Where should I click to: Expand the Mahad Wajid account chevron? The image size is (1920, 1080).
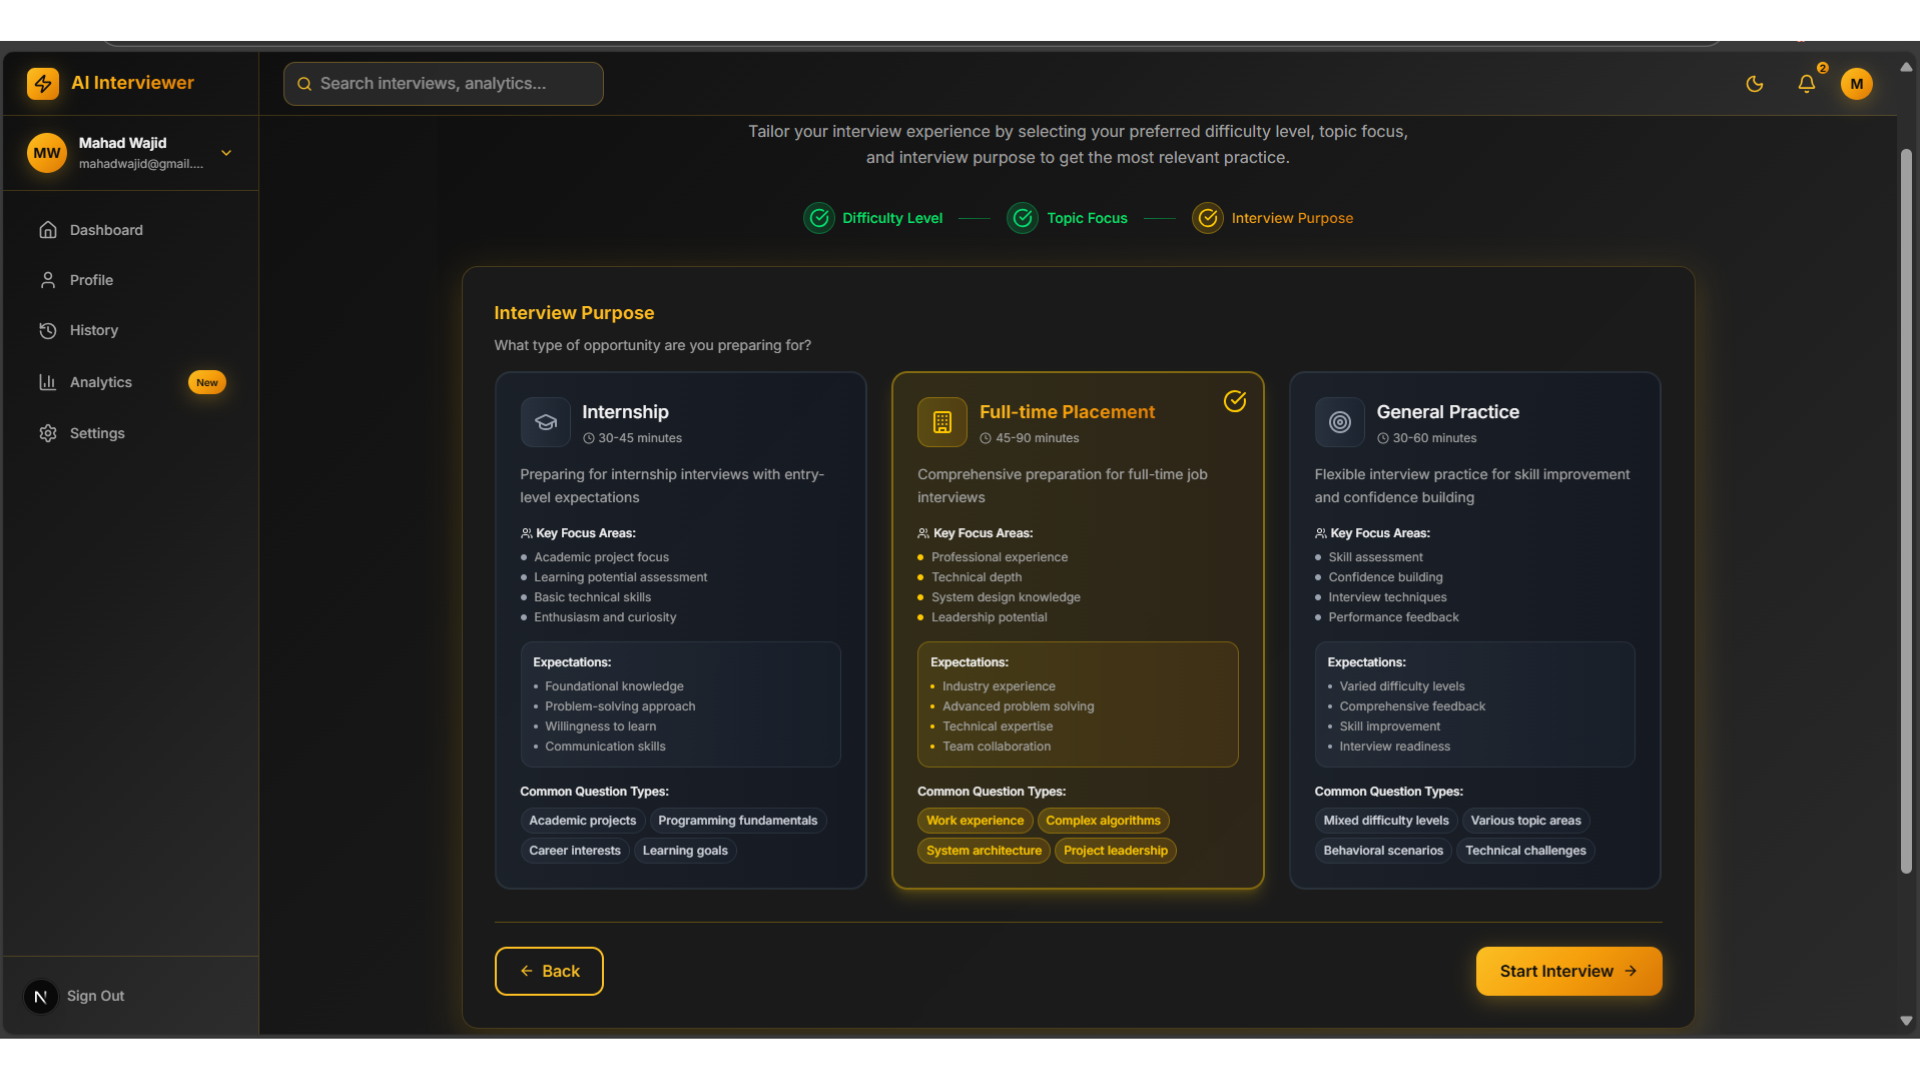click(226, 153)
